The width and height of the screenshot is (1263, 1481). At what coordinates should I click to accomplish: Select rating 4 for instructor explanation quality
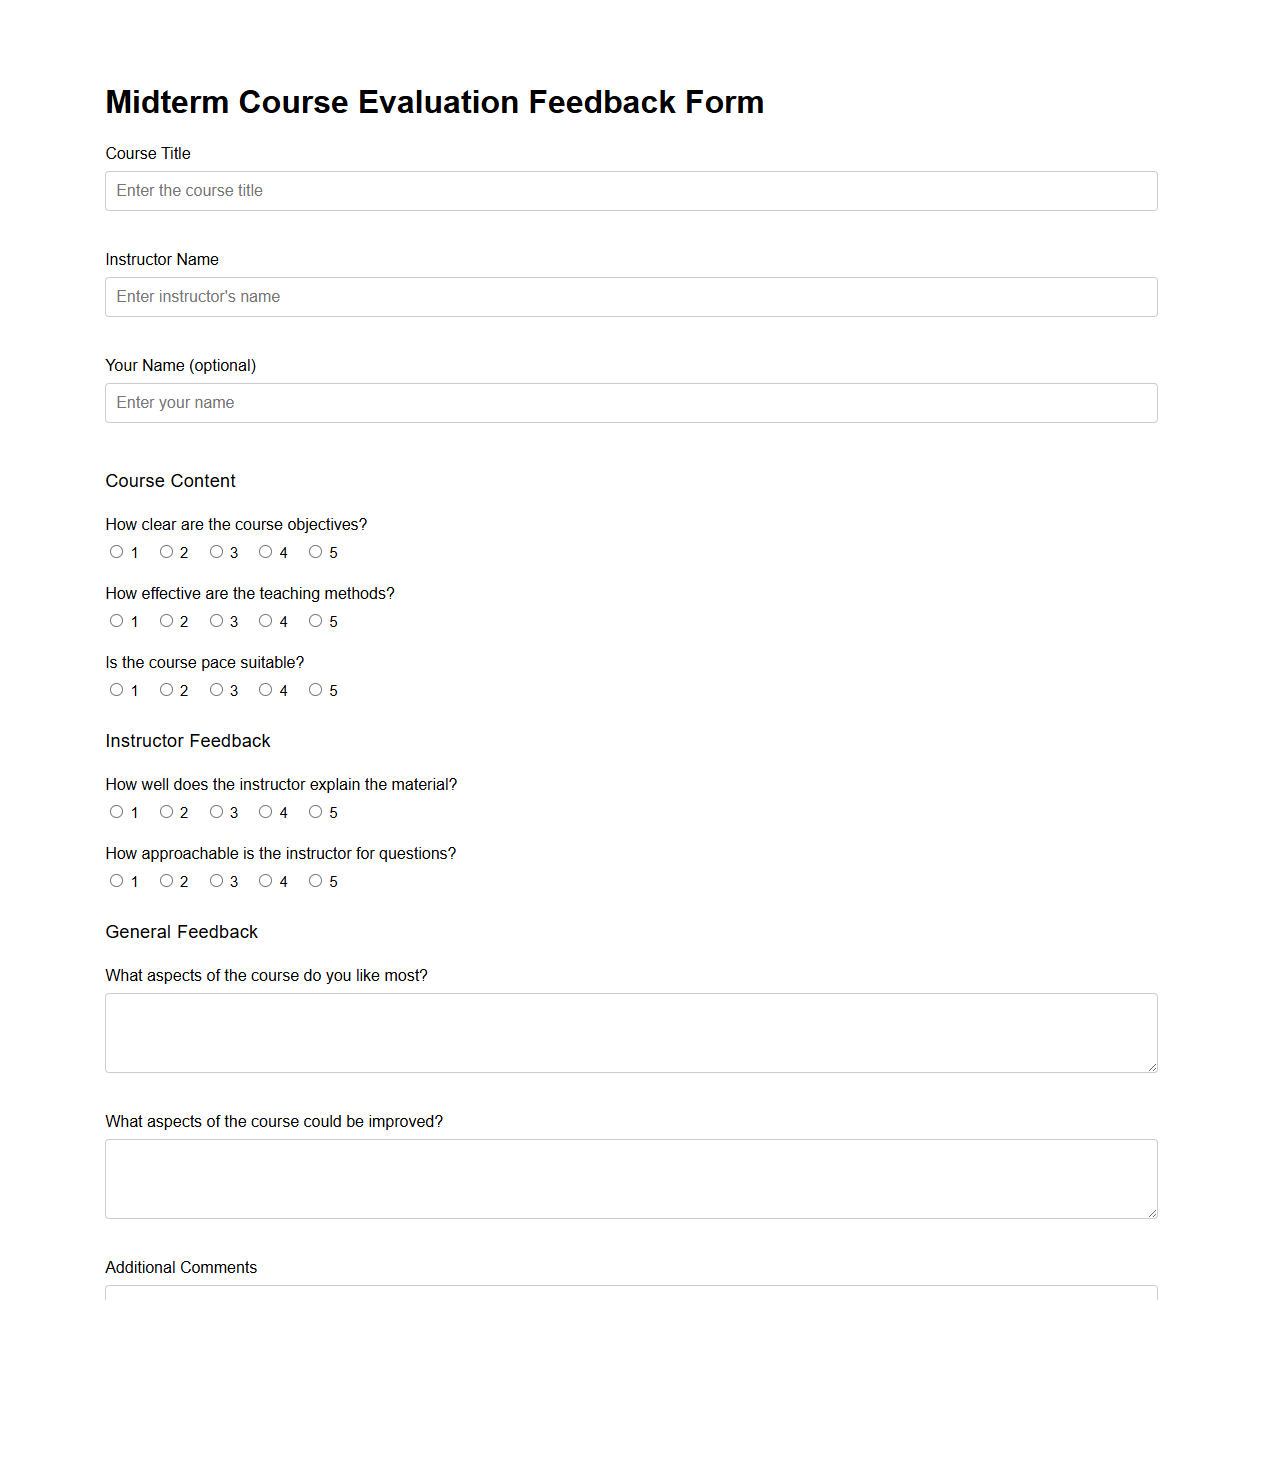[266, 811]
